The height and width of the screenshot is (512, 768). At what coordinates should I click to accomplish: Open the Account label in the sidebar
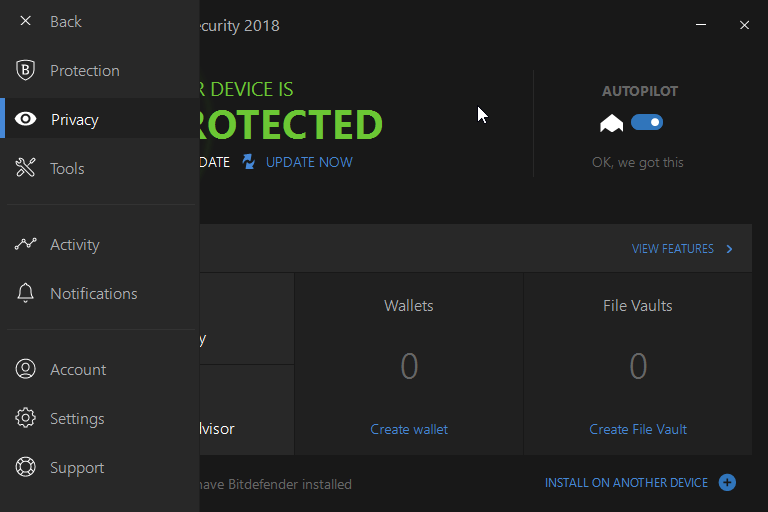point(78,369)
